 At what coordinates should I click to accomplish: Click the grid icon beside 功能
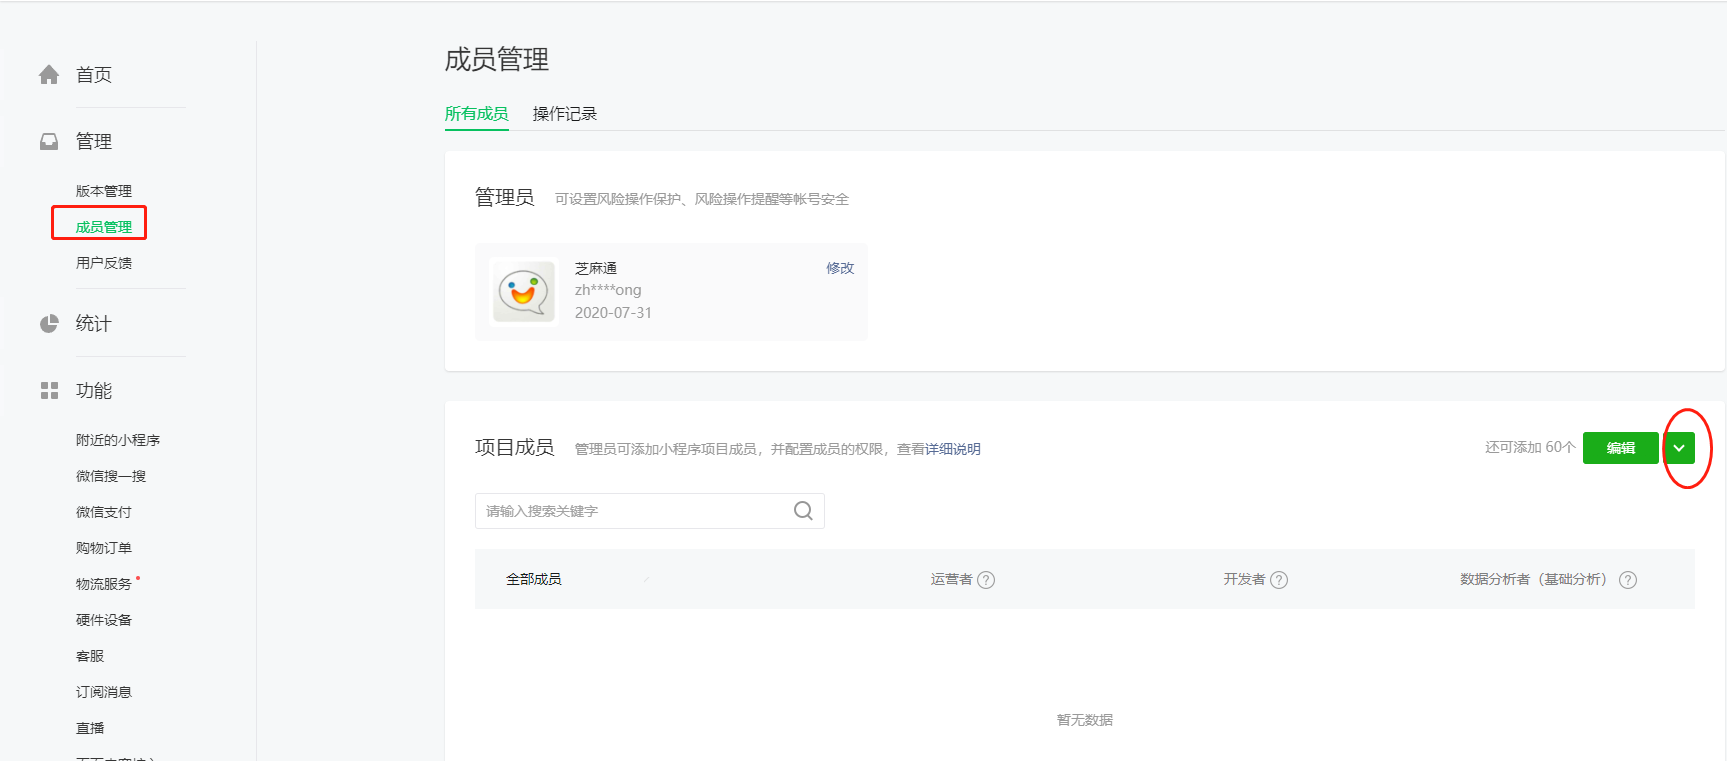pos(49,391)
